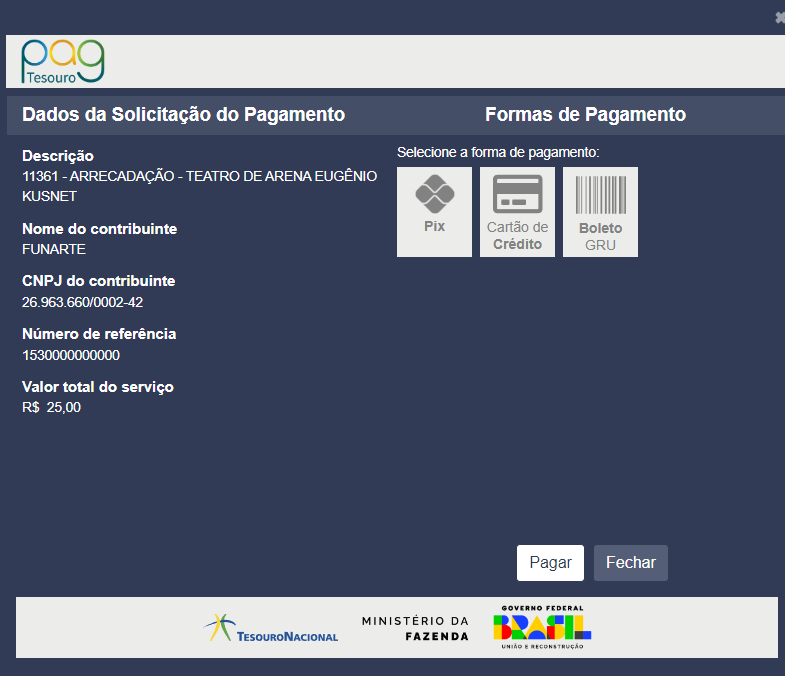Viewport: 785px width, 676px height.
Task: Click the Ministério da Fazenda logo
Action: (x=415, y=628)
